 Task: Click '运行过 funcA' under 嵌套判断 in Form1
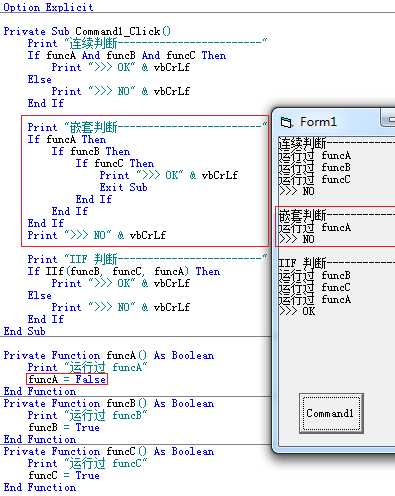pyautogui.click(x=315, y=228)
